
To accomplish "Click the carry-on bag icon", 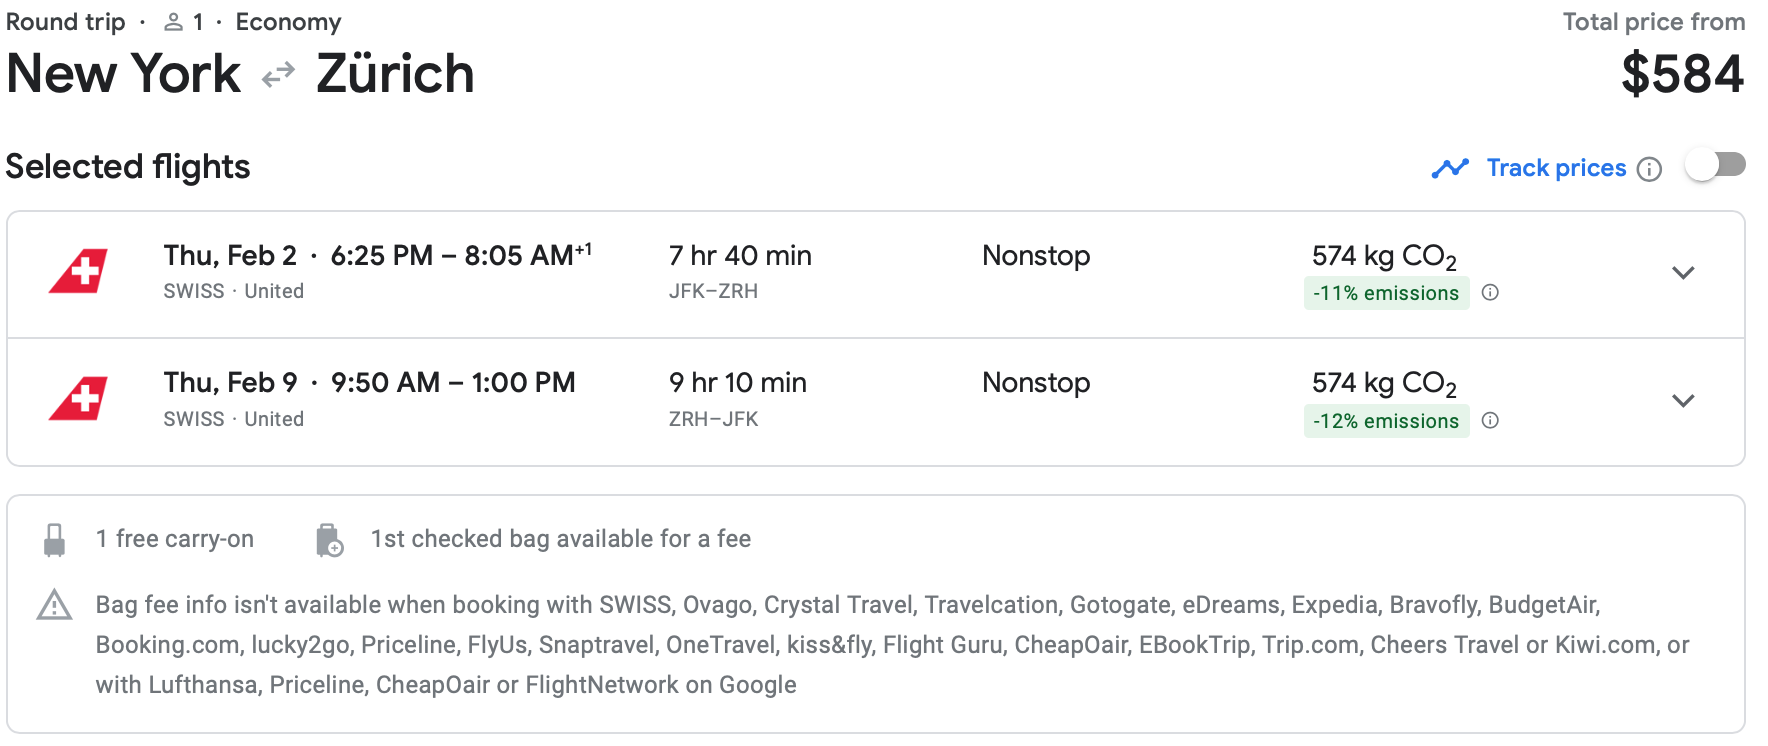I will [x=55, y=540].
